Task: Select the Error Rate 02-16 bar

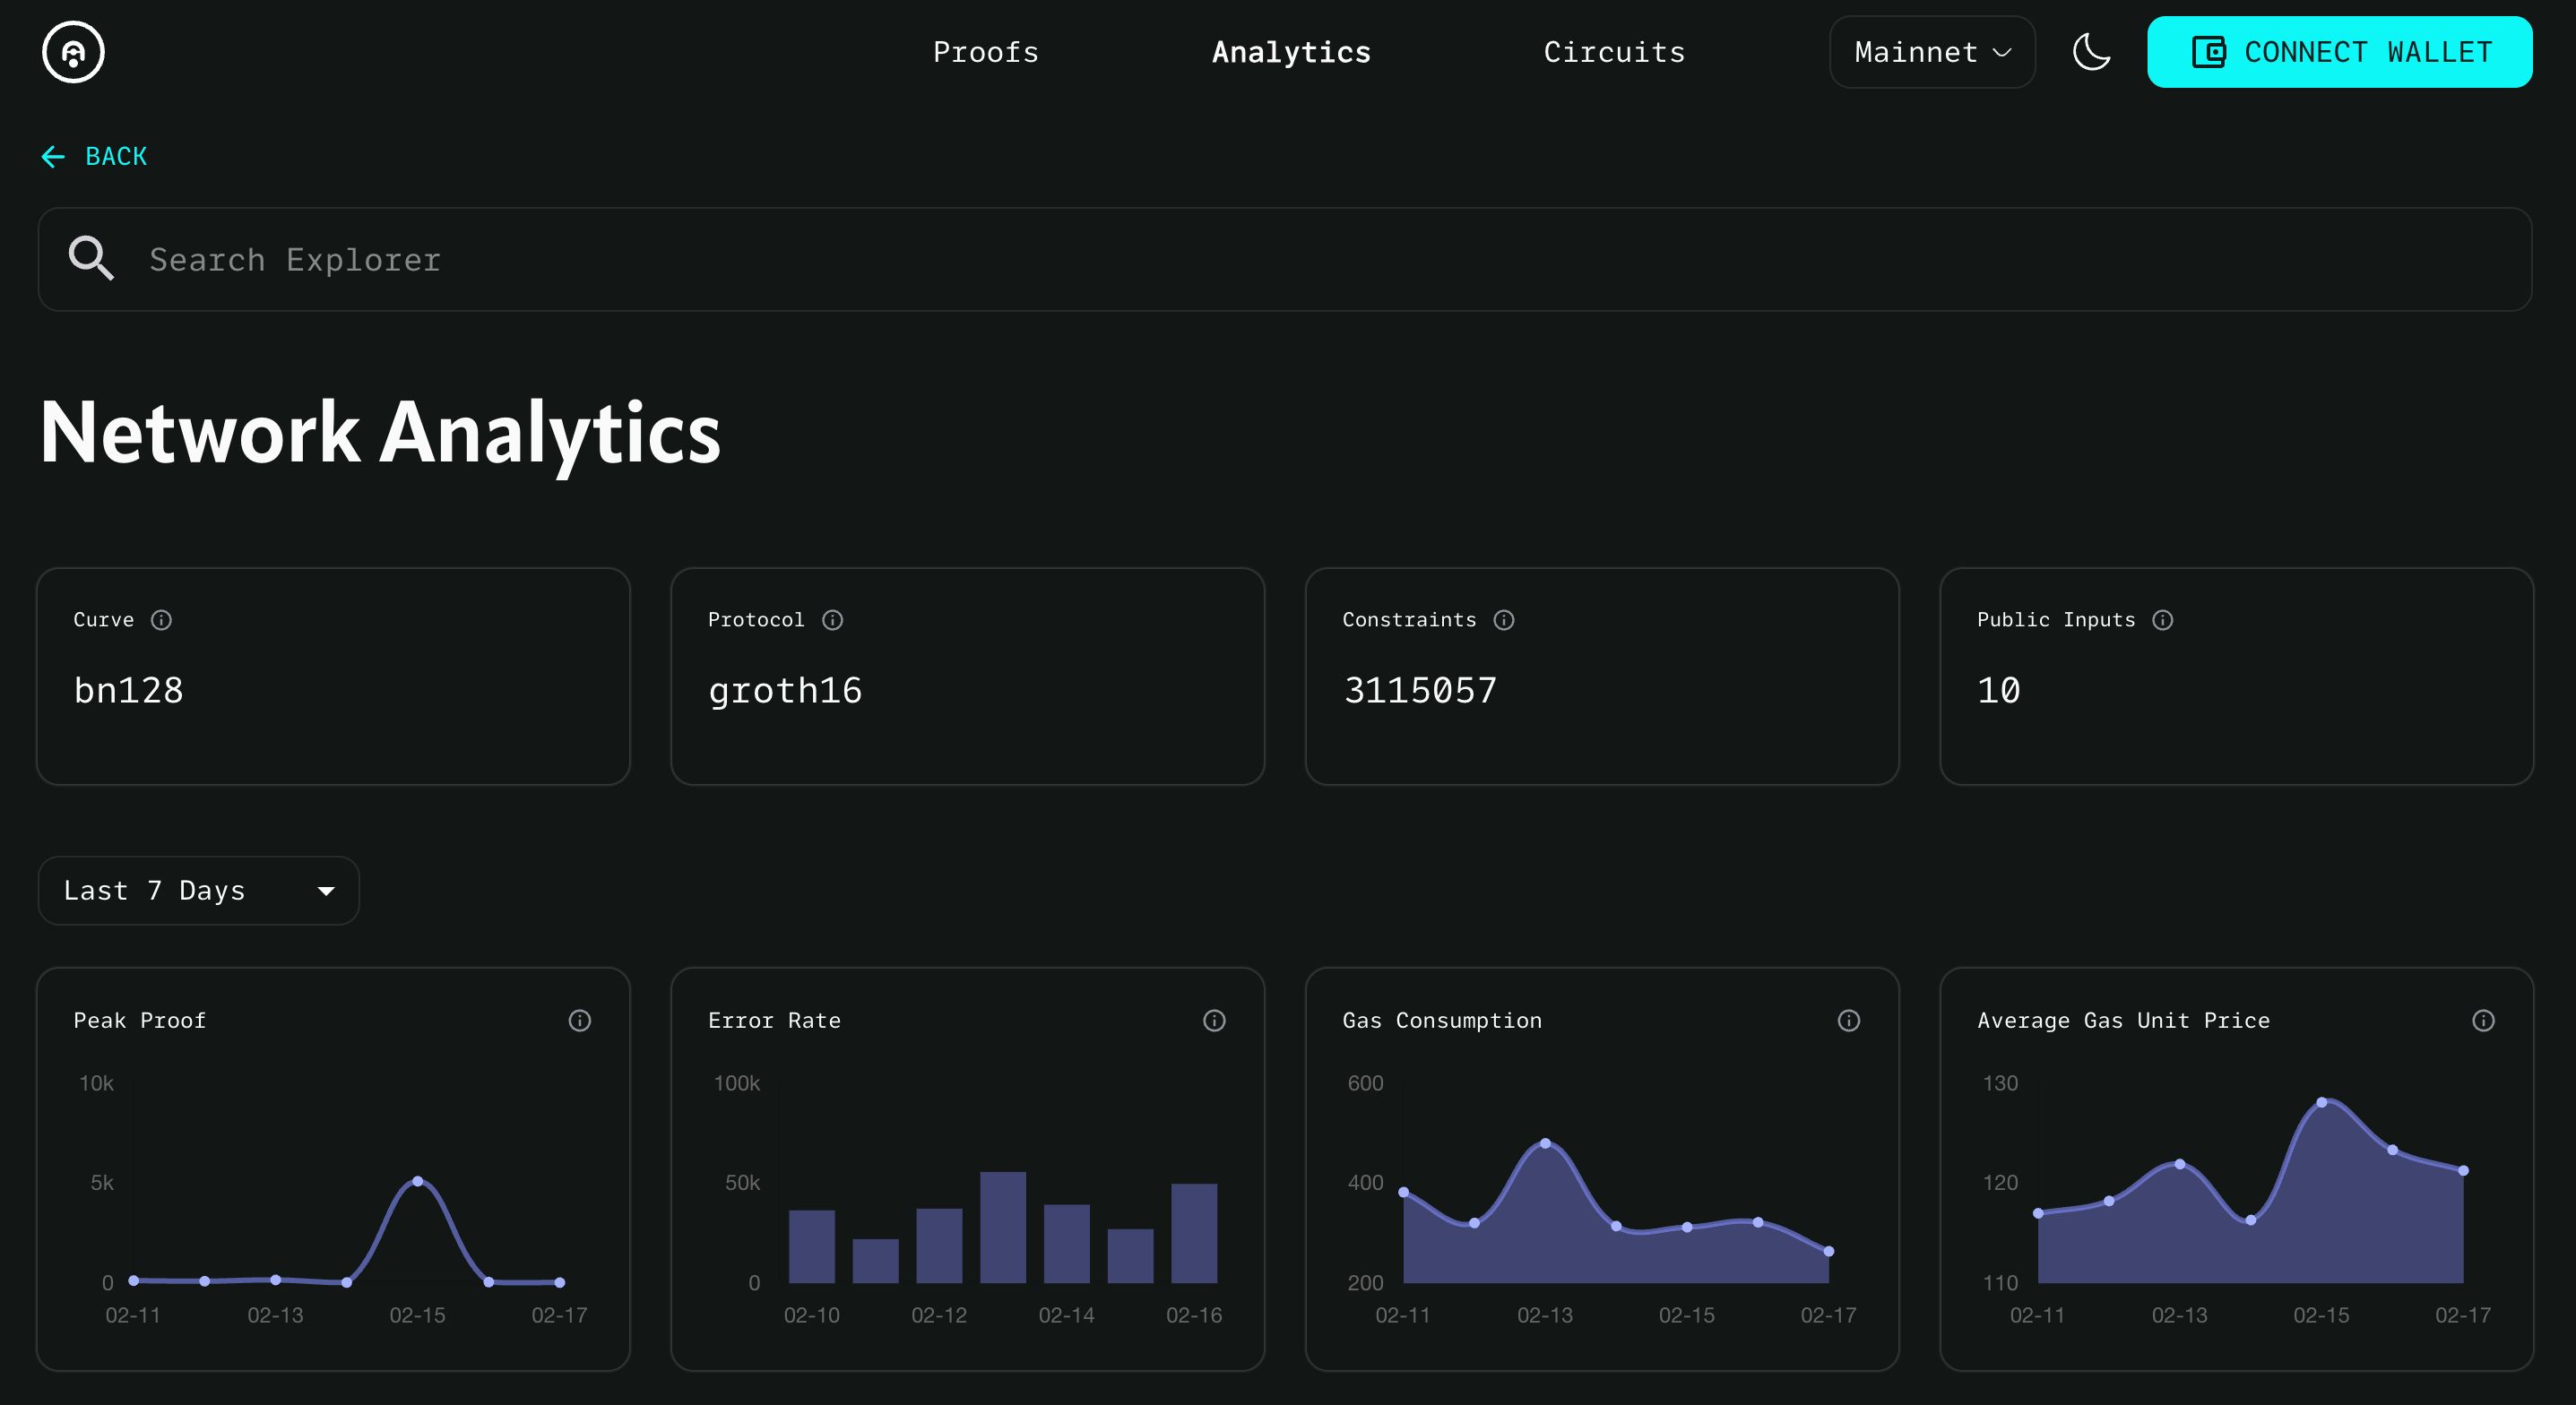Action: 1194,1233
